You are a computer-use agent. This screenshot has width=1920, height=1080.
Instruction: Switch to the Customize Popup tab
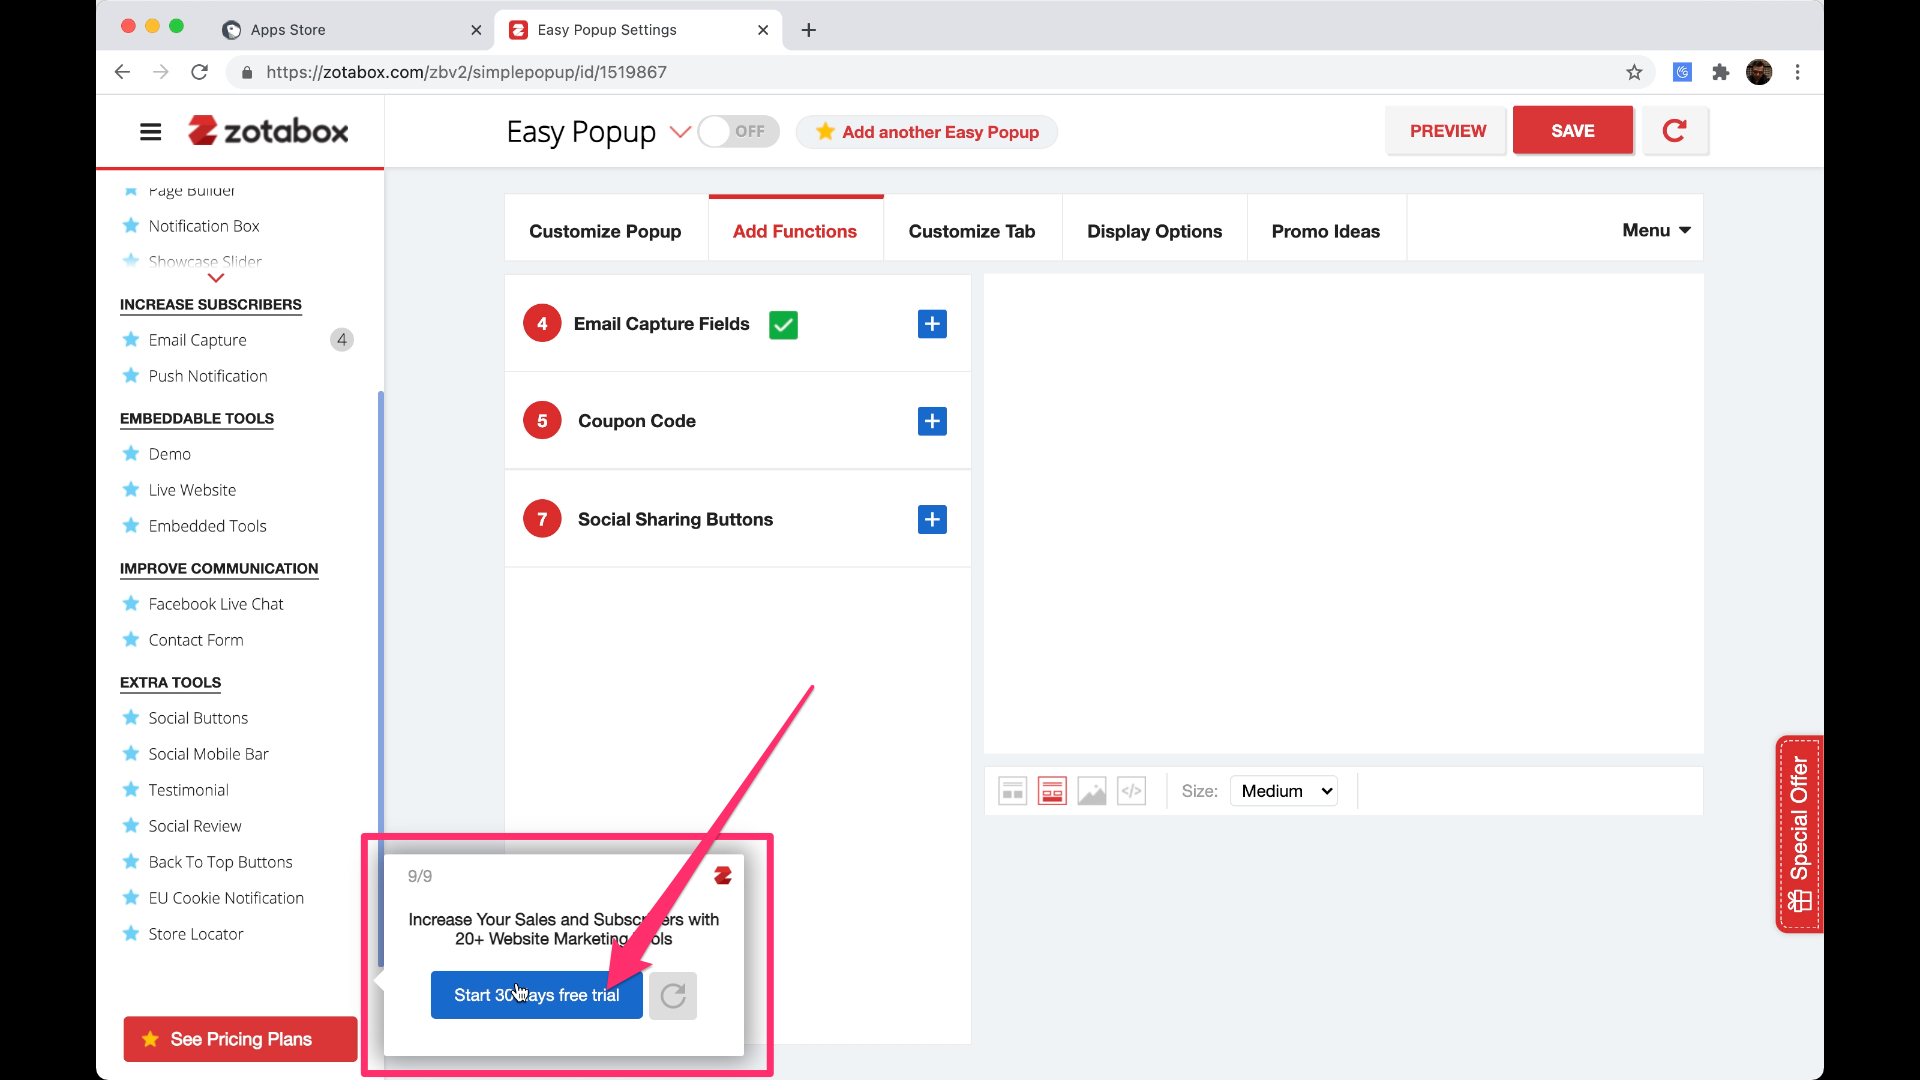(x=605, y=231)
